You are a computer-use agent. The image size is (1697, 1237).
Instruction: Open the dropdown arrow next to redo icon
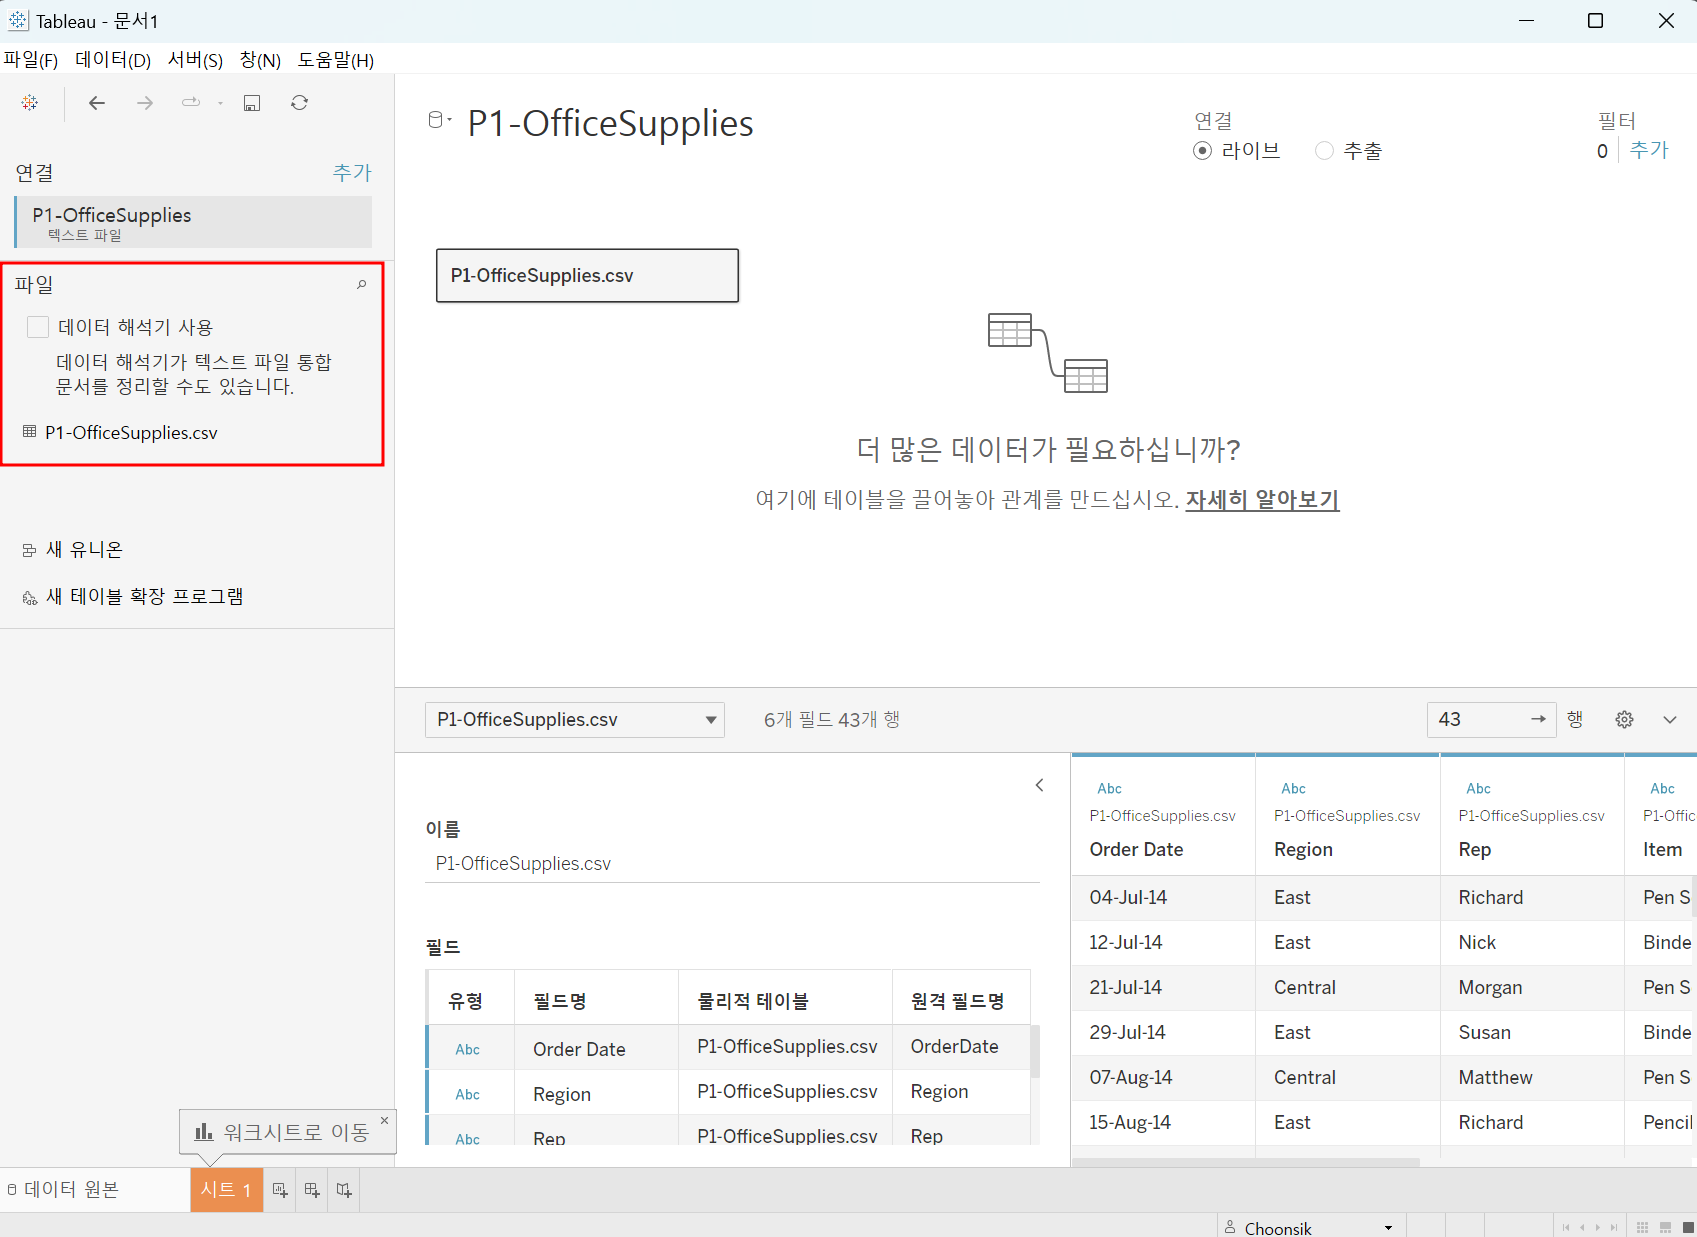point(220,103)
